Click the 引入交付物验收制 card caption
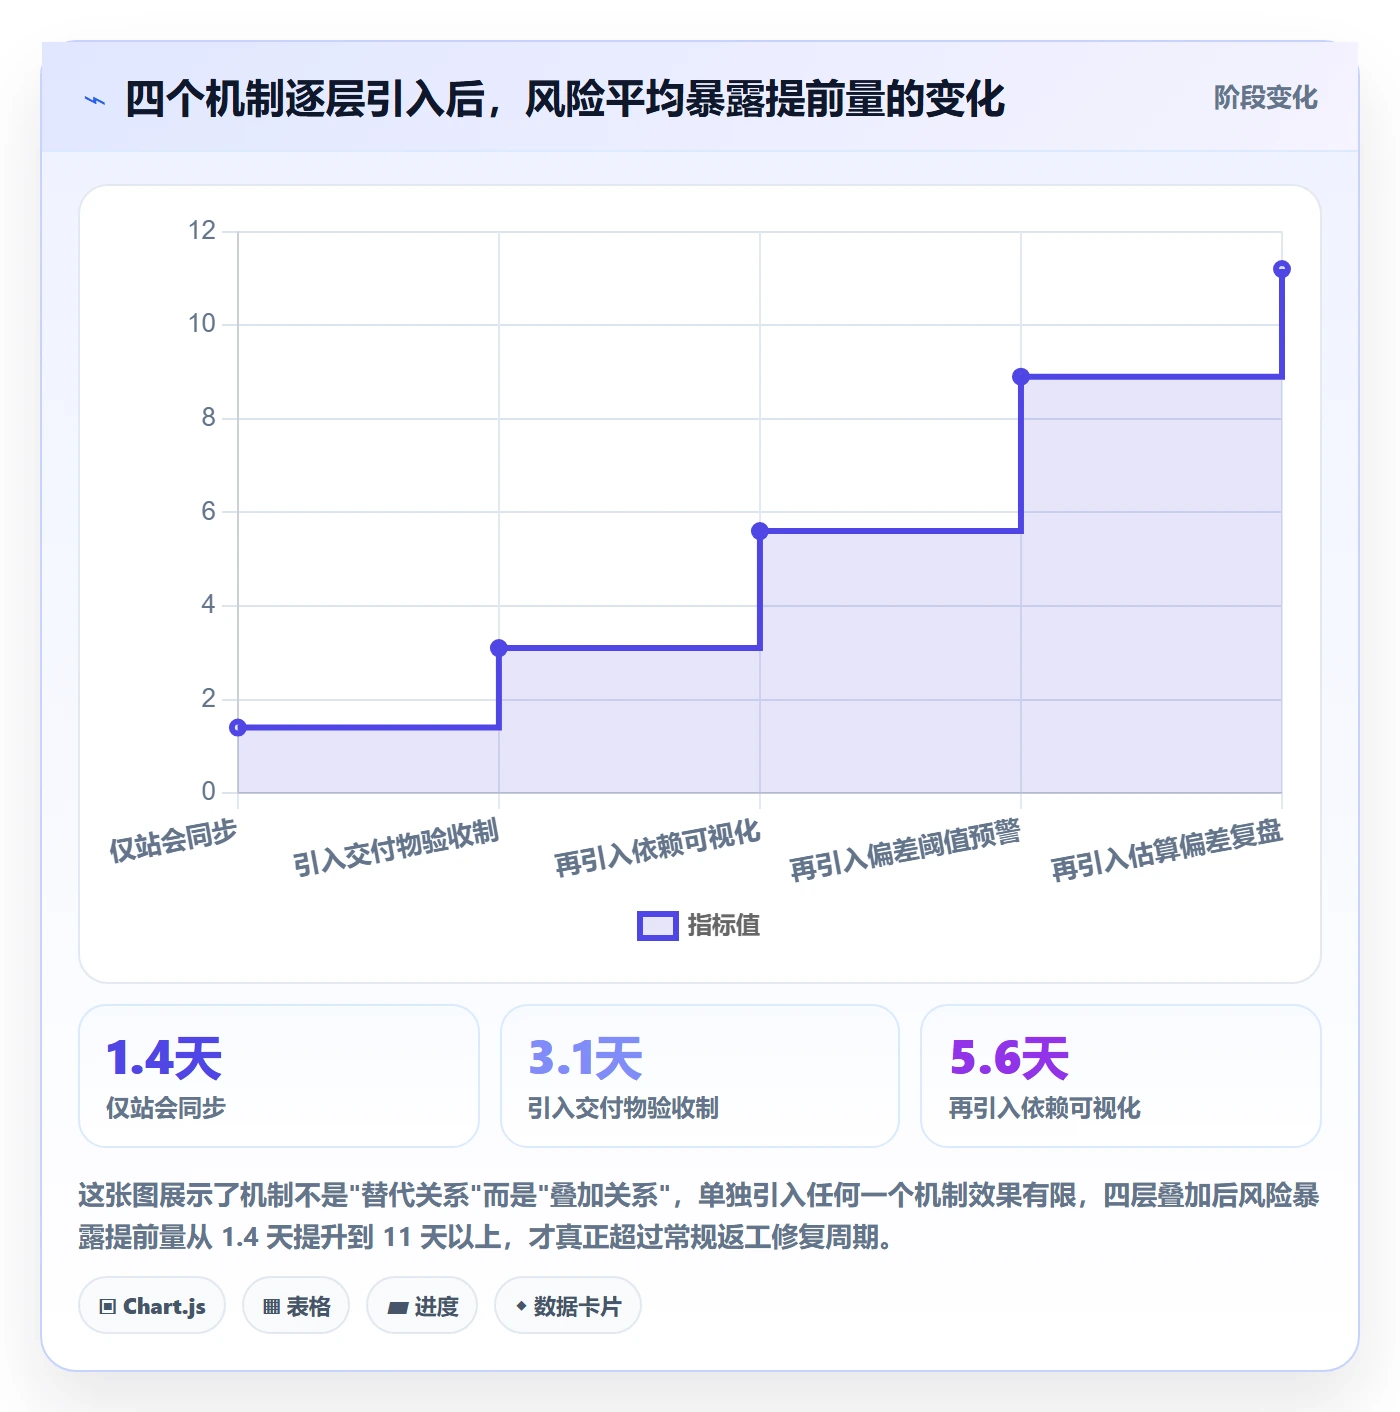Viewport: 1400px width, 1412px height. 623,1108
